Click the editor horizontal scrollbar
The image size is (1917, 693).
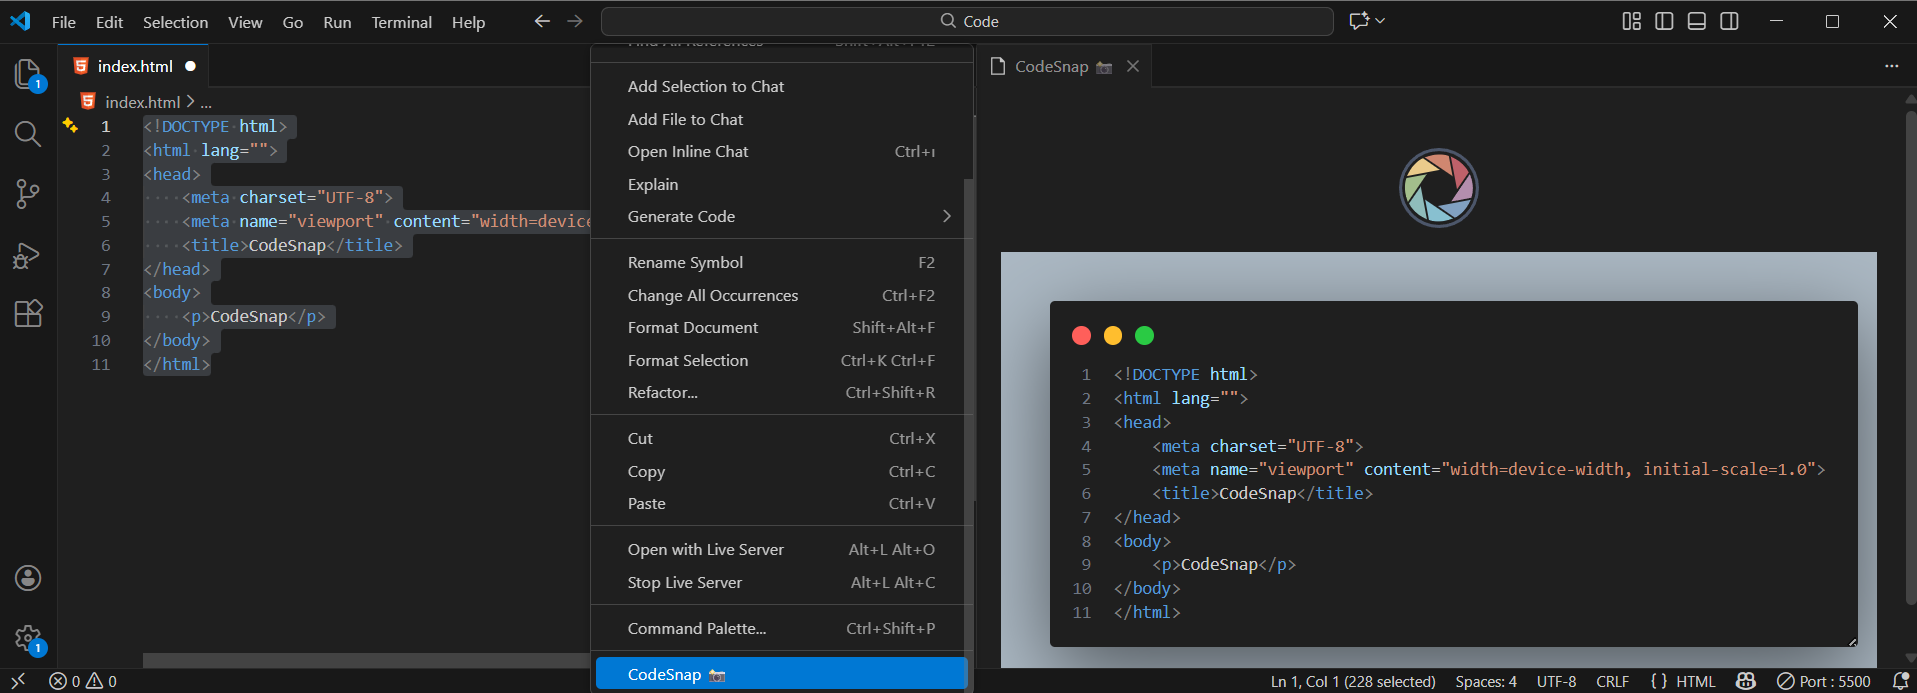pyautogui.click(x=366, y=660)
